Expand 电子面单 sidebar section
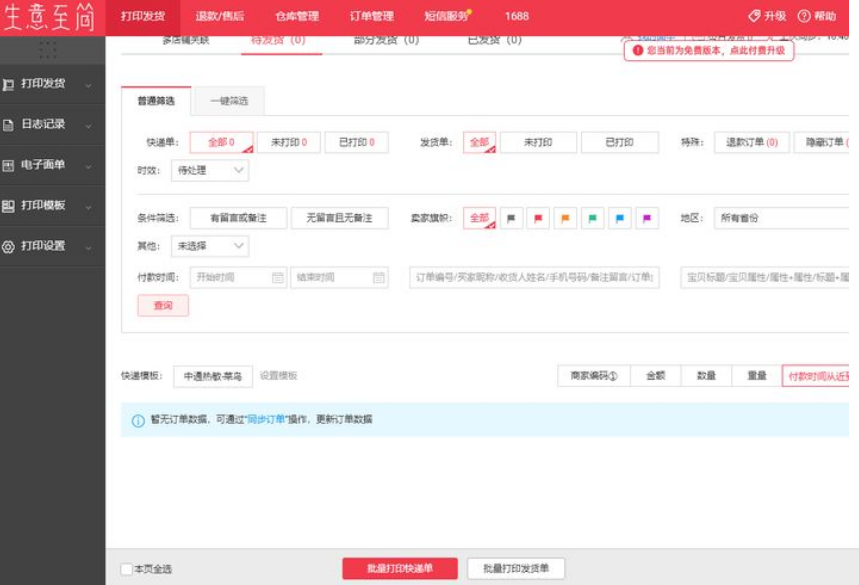Viewport: 859px width, 585px height. tap(88, 167)
